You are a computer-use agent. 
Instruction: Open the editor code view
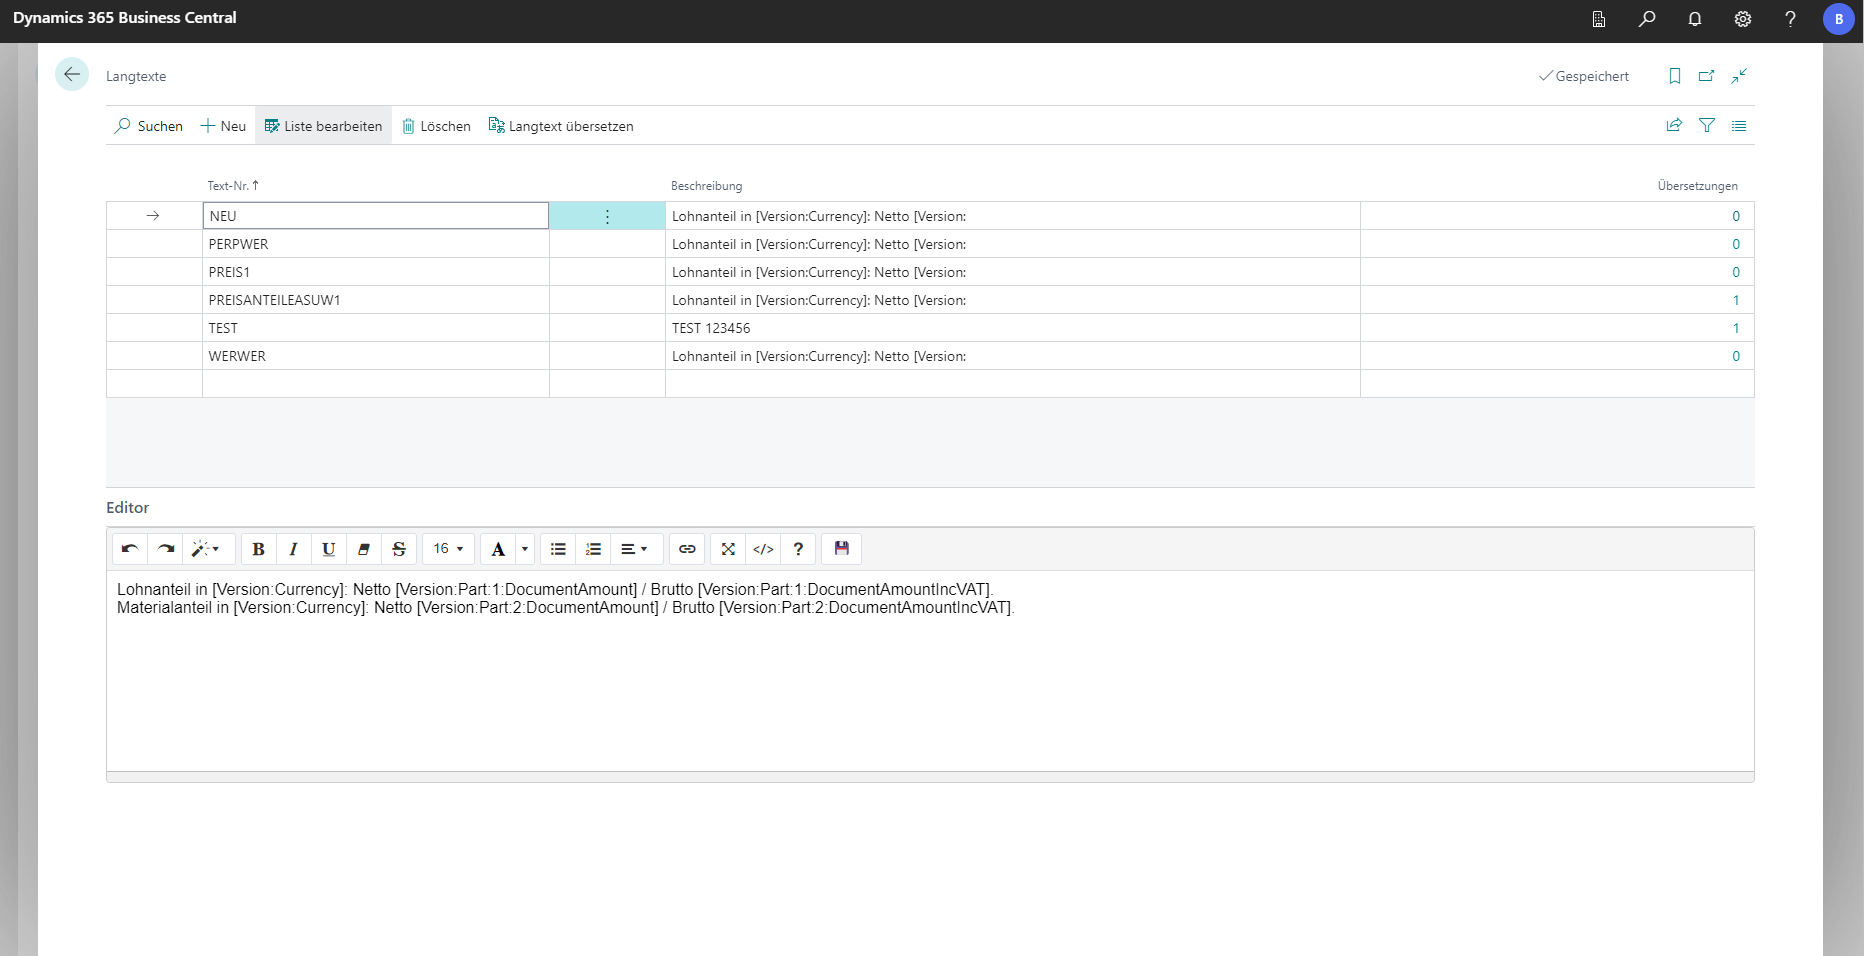[x=763, y=549]
